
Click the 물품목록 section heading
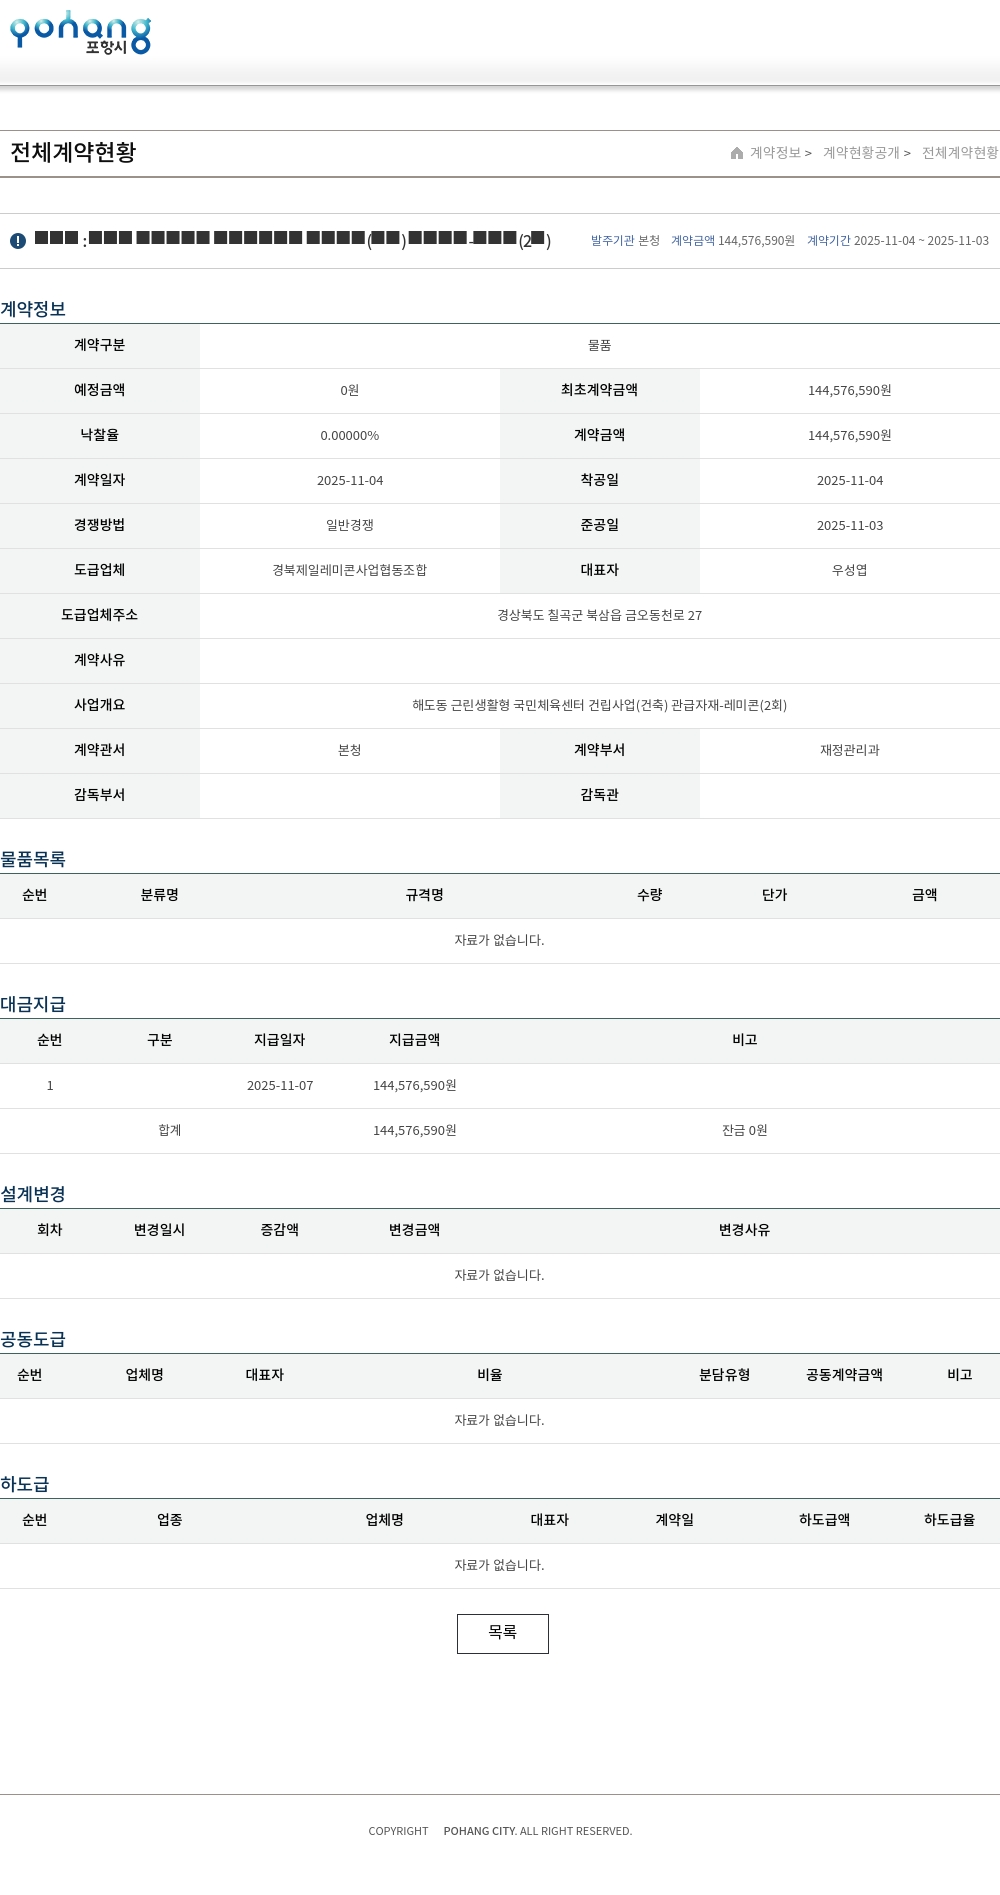[33, 859]
